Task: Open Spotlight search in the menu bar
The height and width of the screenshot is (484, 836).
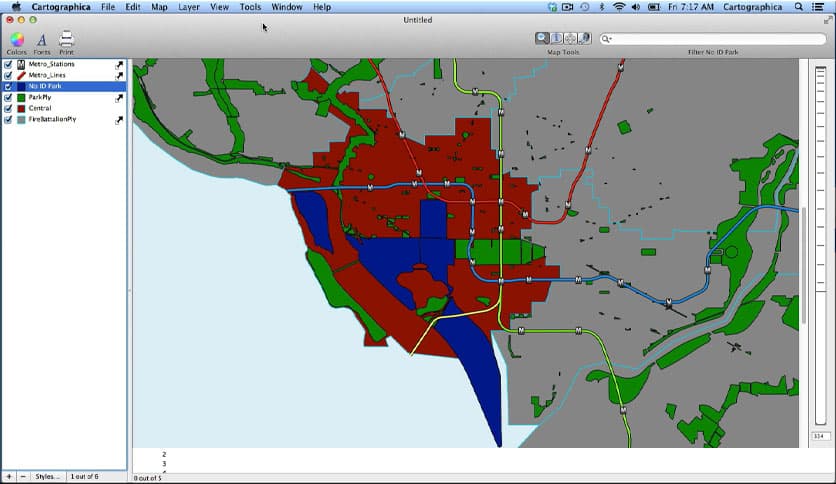Action: pos(799,7)
